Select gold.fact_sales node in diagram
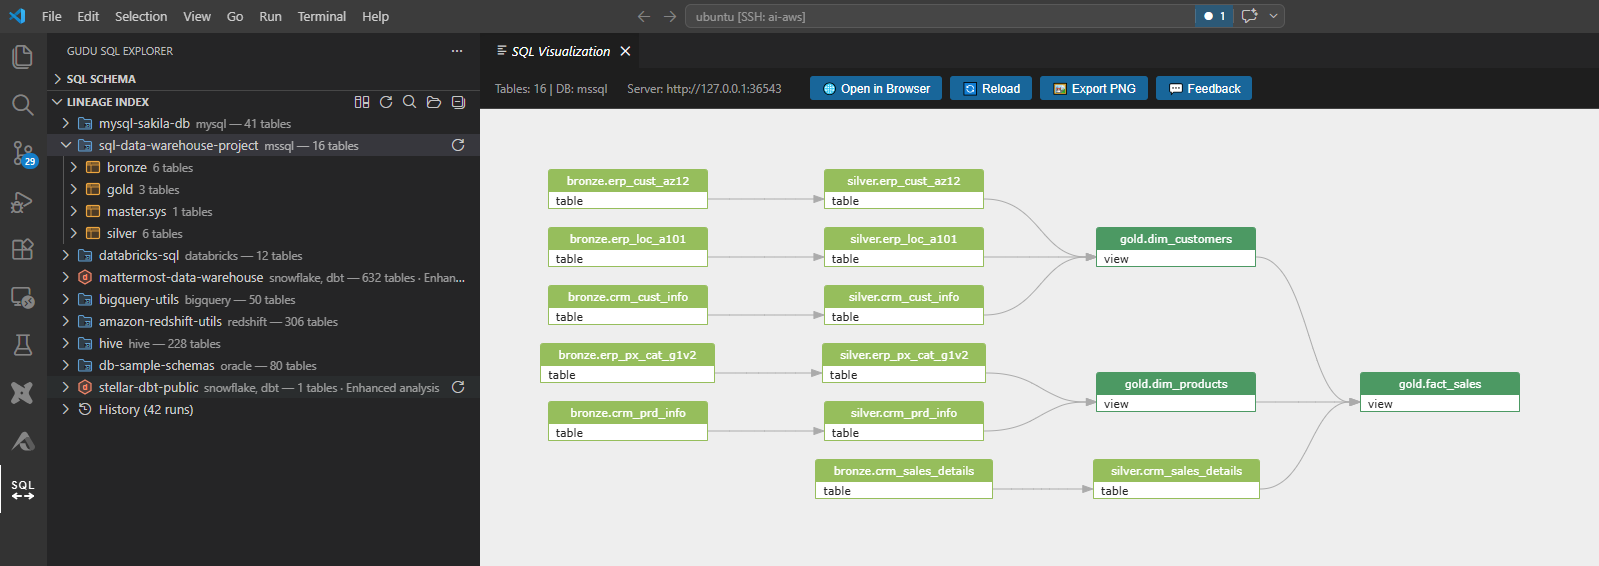The width and height of the screenshot is (1599, 566). click(1440, 392)
